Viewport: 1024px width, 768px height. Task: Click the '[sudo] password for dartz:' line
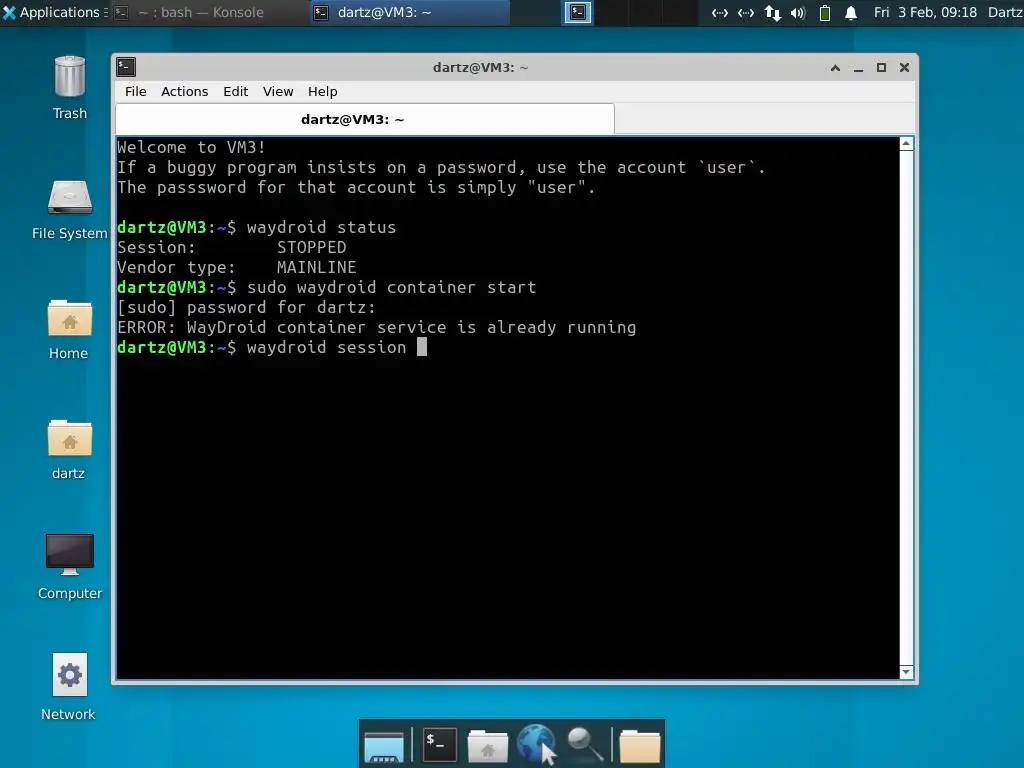(246, 307)
